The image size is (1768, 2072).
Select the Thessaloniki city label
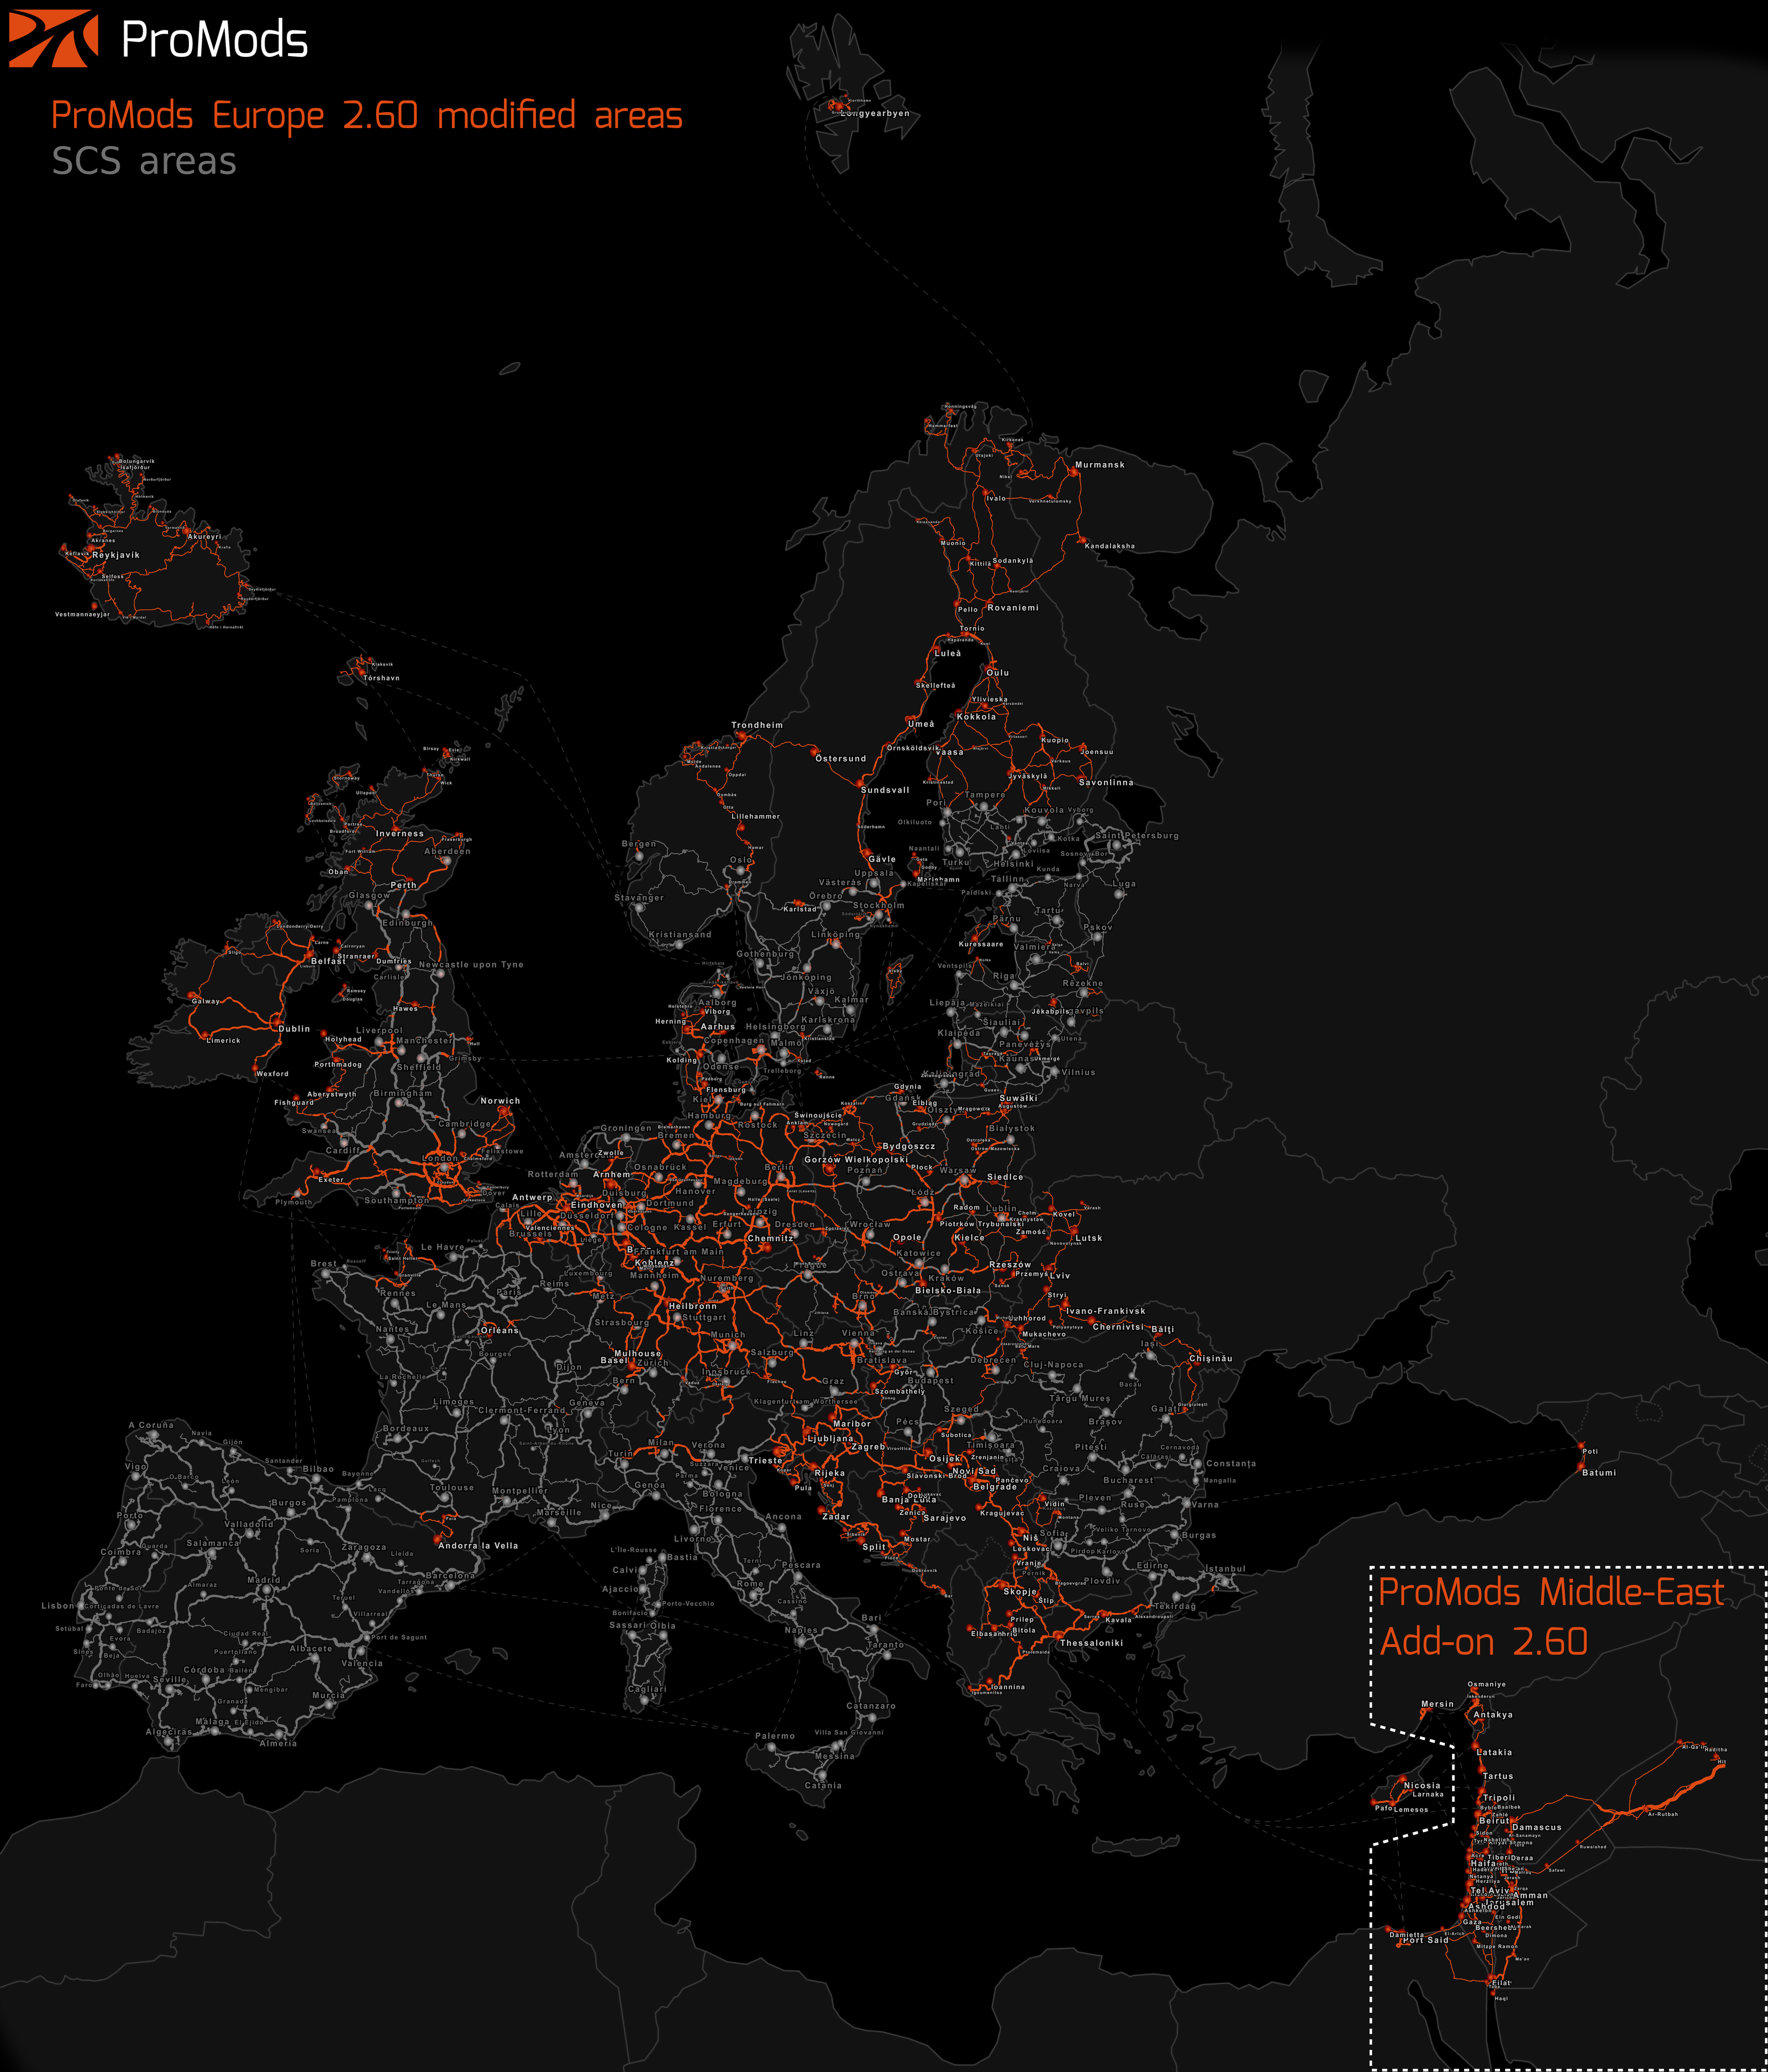point(1091,1643)
